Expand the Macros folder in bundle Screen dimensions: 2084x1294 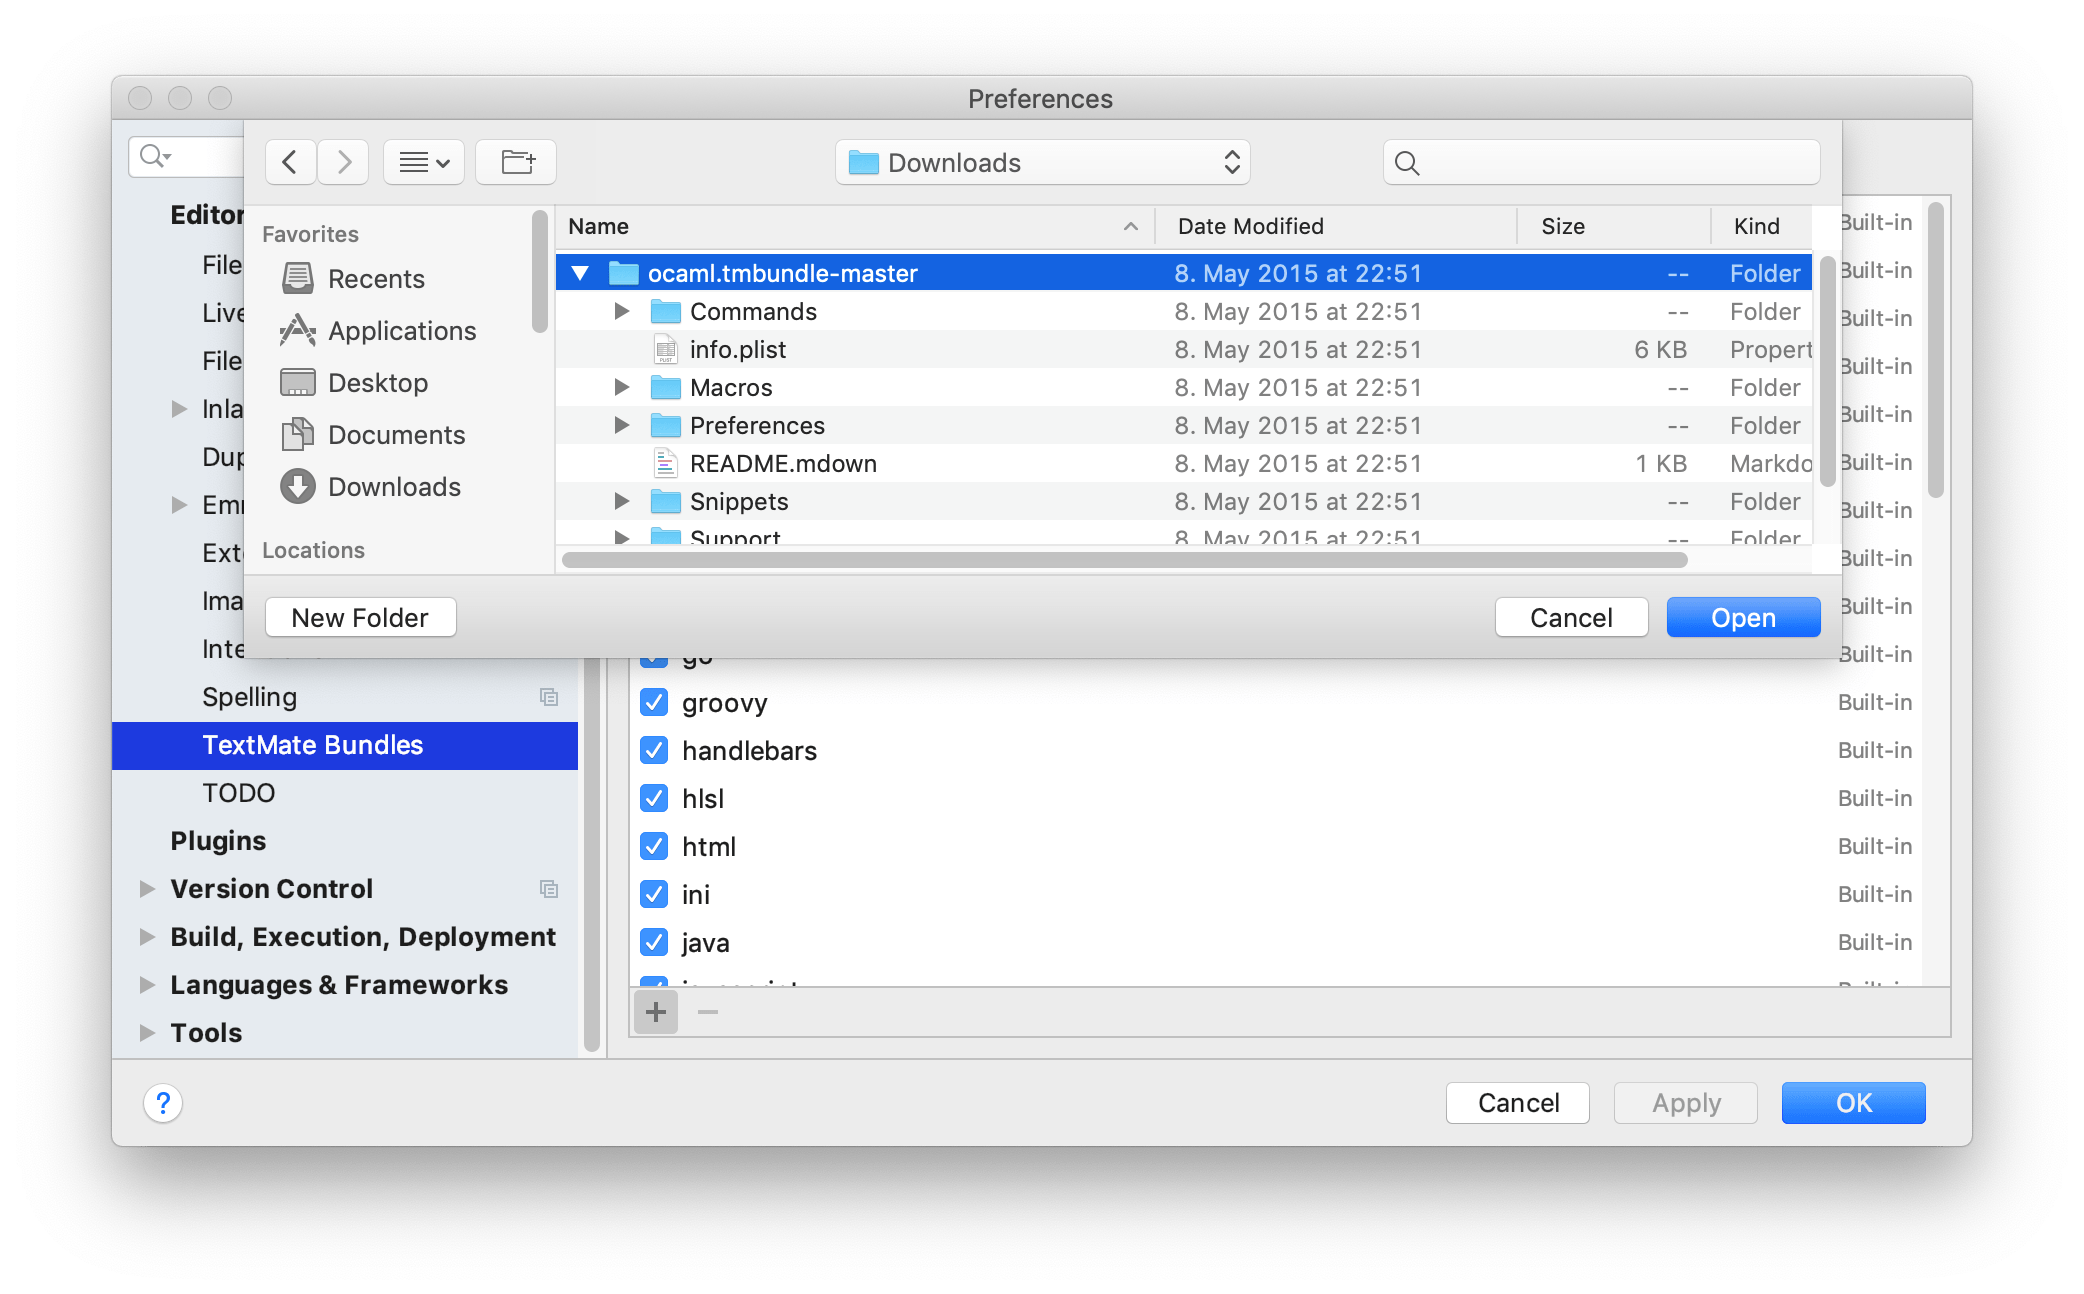(623, 388)
